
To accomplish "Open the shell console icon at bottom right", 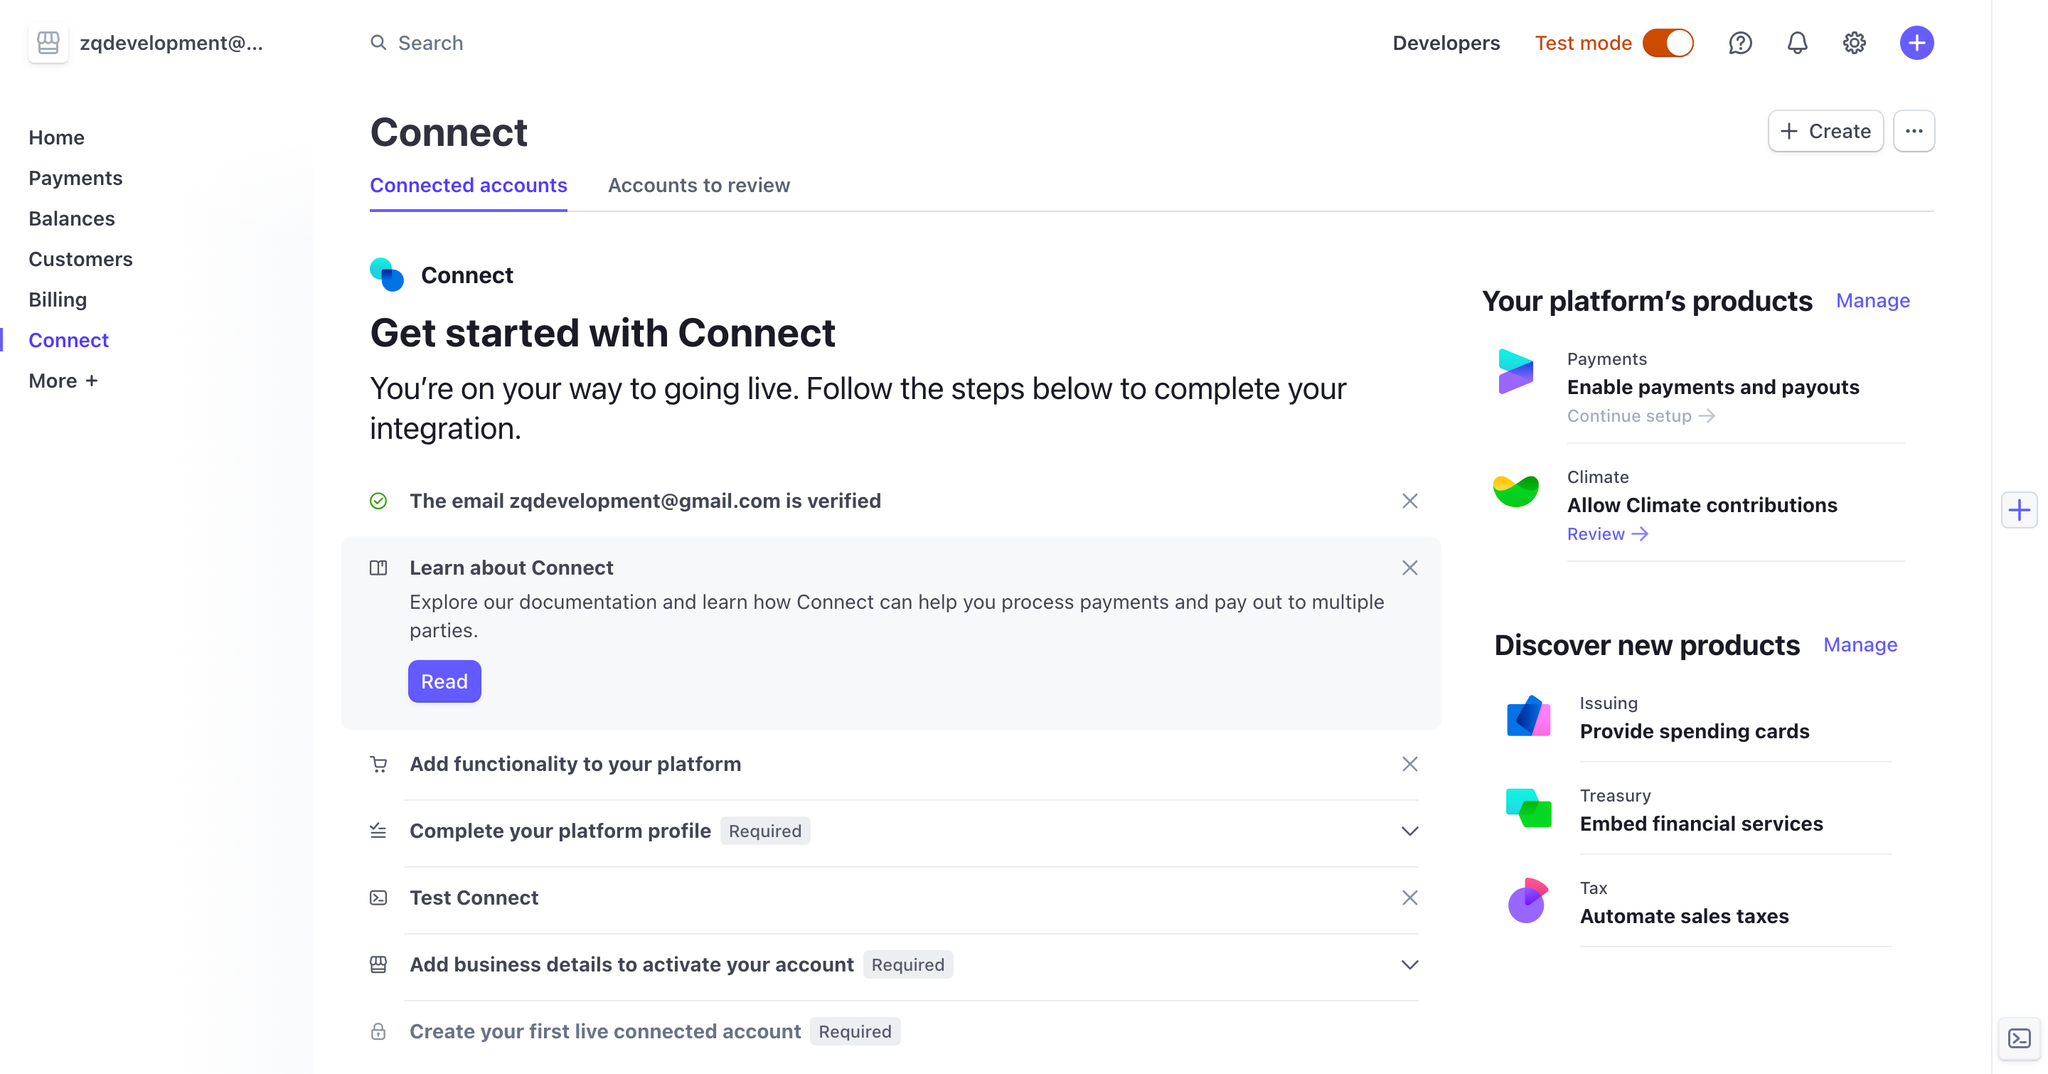I will 2020,1039.
